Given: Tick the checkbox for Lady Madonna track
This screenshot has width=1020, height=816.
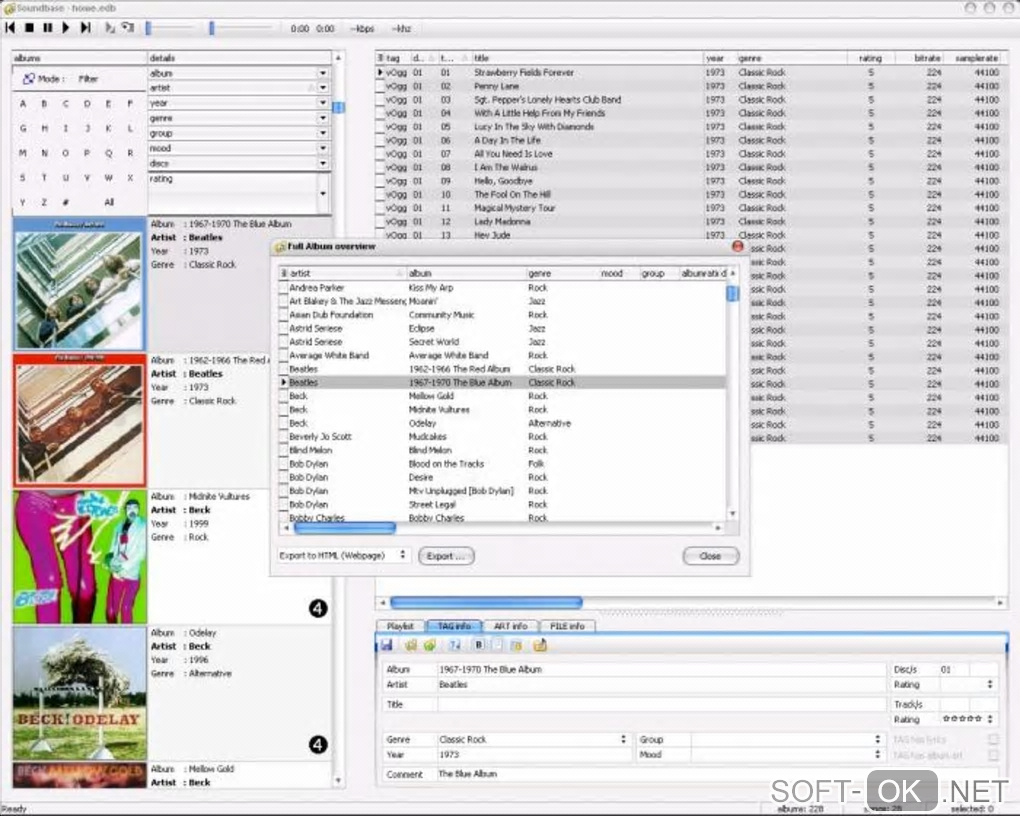Looking at the screenshot, I should tap(380, 222).
